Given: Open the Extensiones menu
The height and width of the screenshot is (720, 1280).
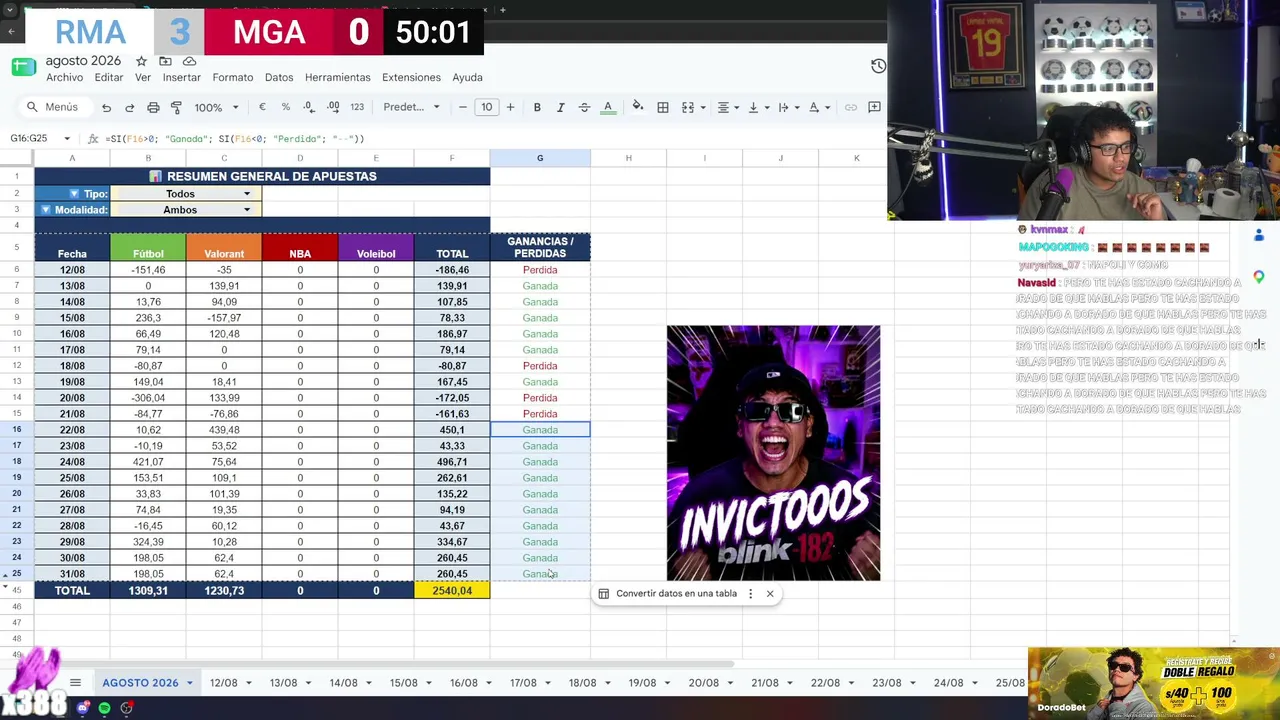Looking at the screenshot, I should 411,78.
